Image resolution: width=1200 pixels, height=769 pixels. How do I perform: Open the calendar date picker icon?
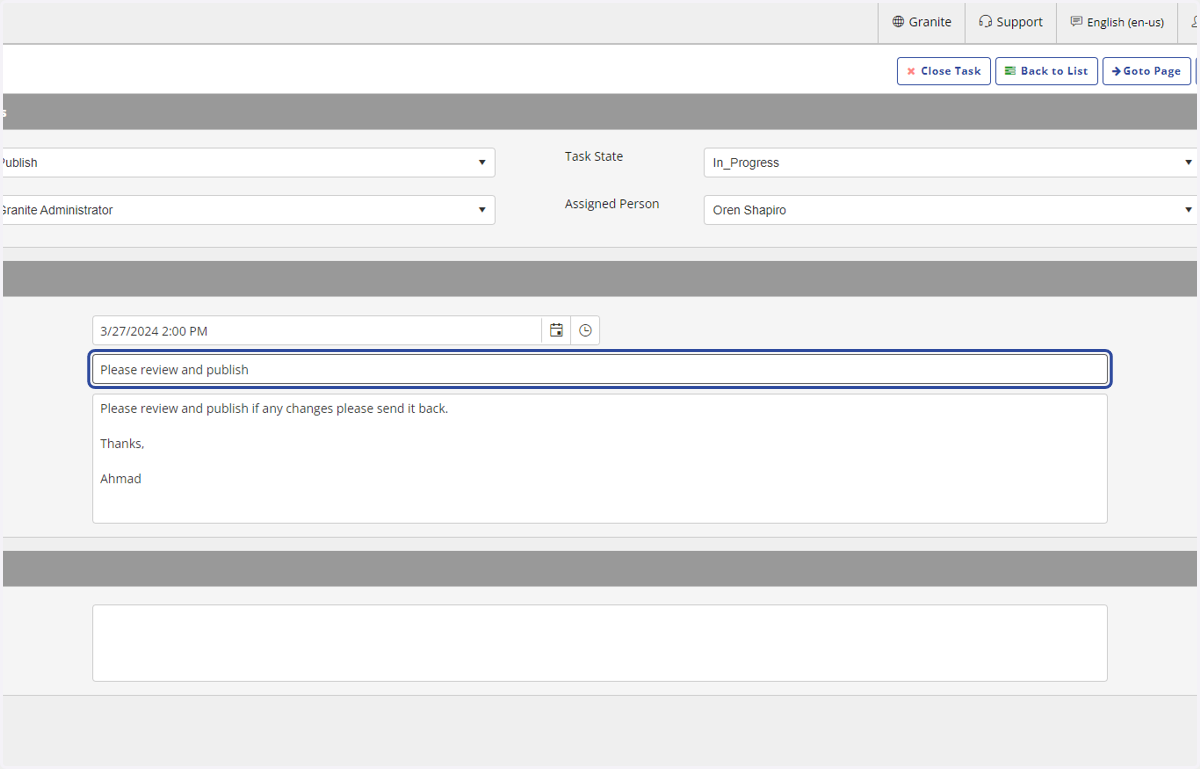click(x=556, y=331)
